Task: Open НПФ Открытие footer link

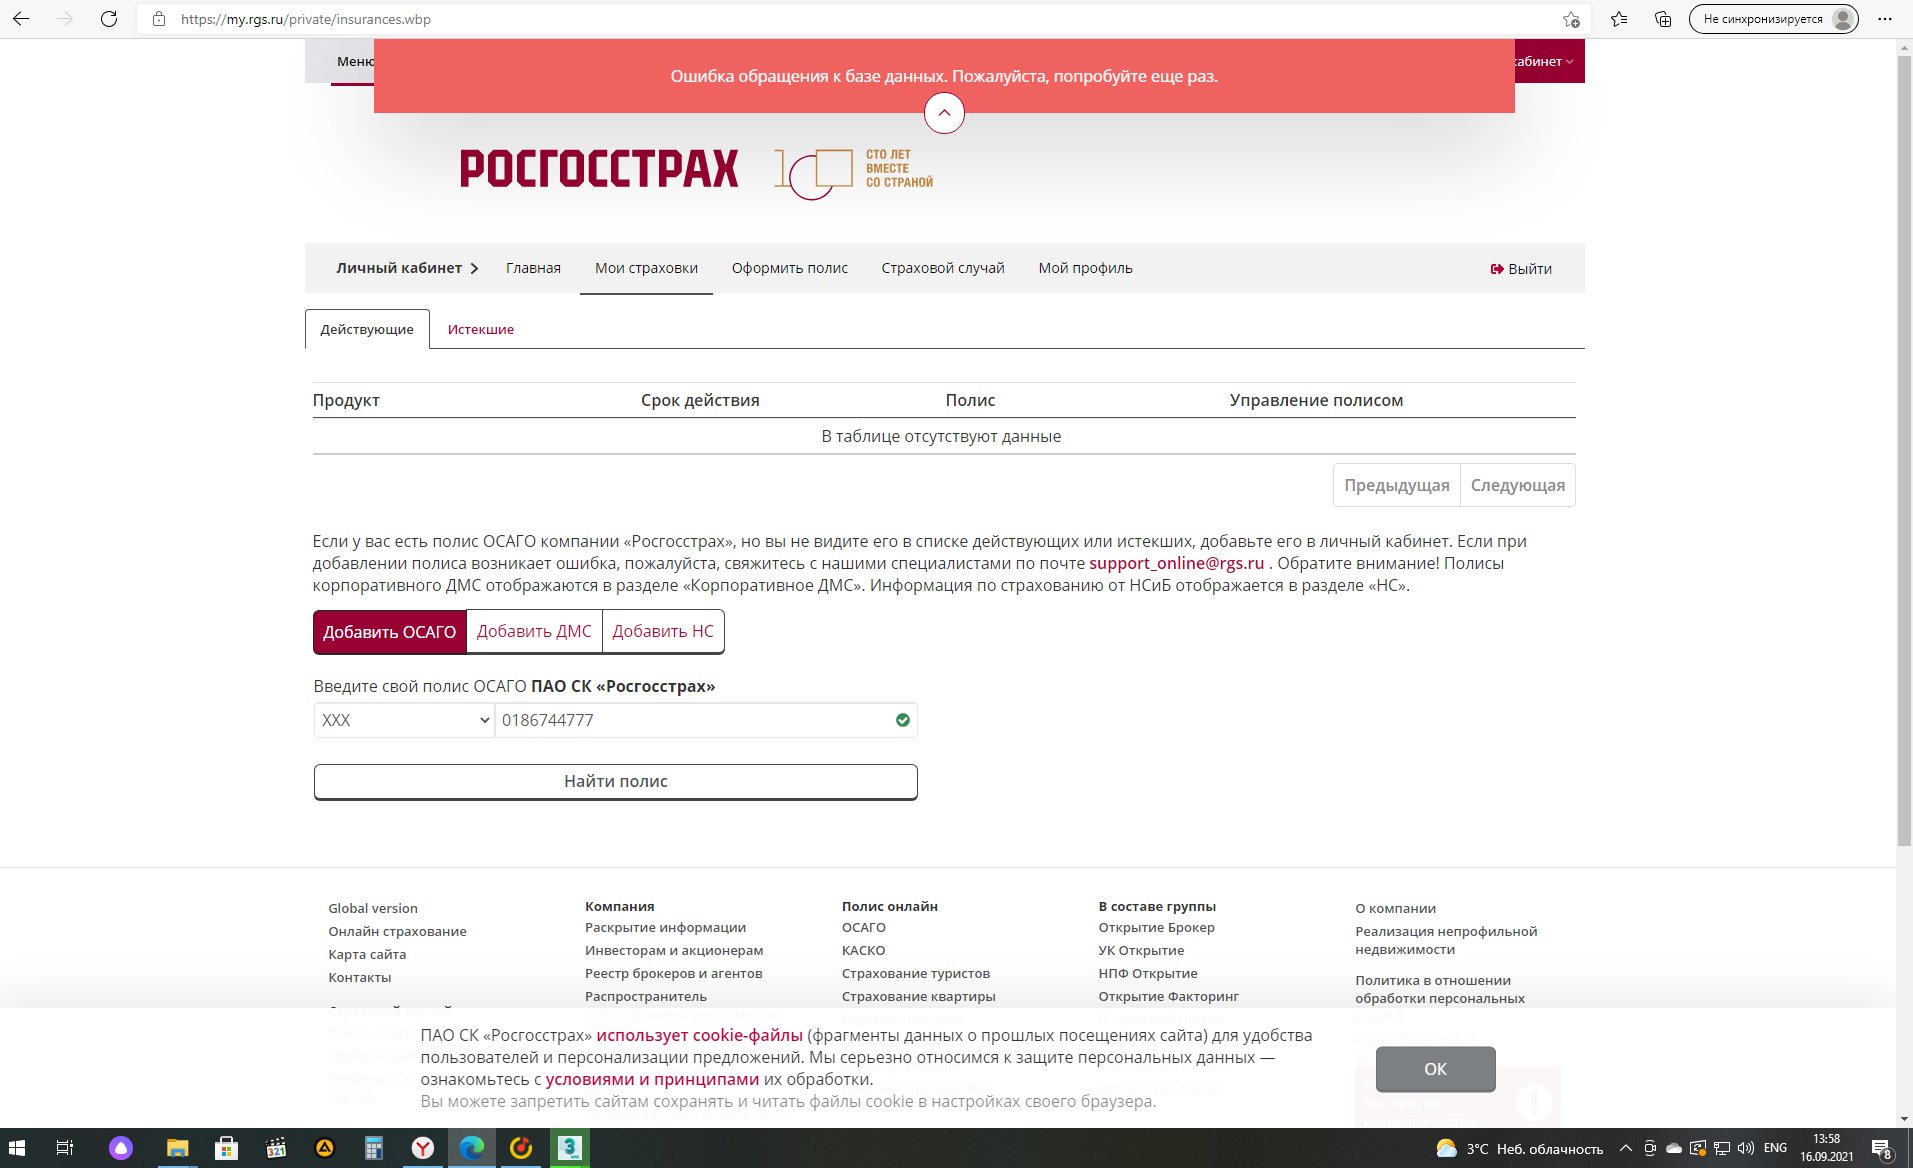Action: [1147, 973]
